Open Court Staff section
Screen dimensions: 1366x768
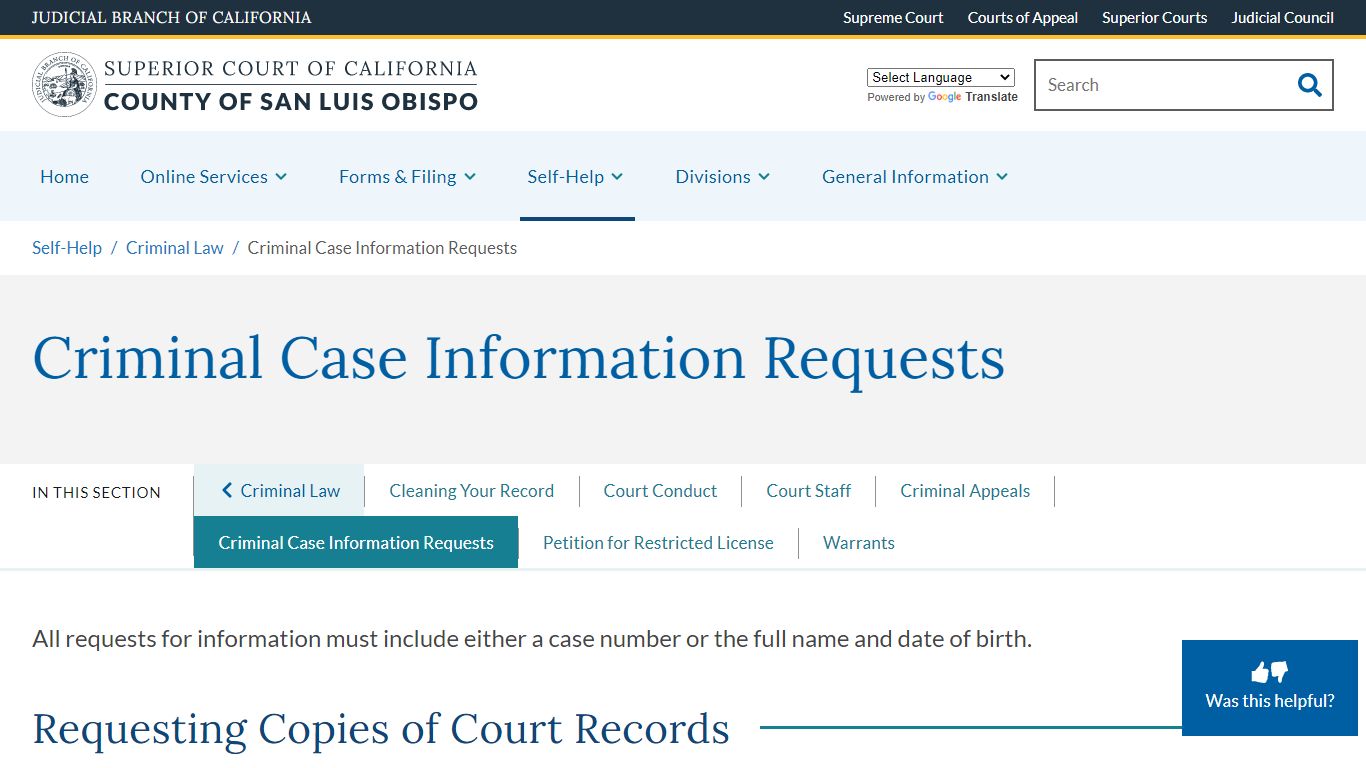click(808, 491)
